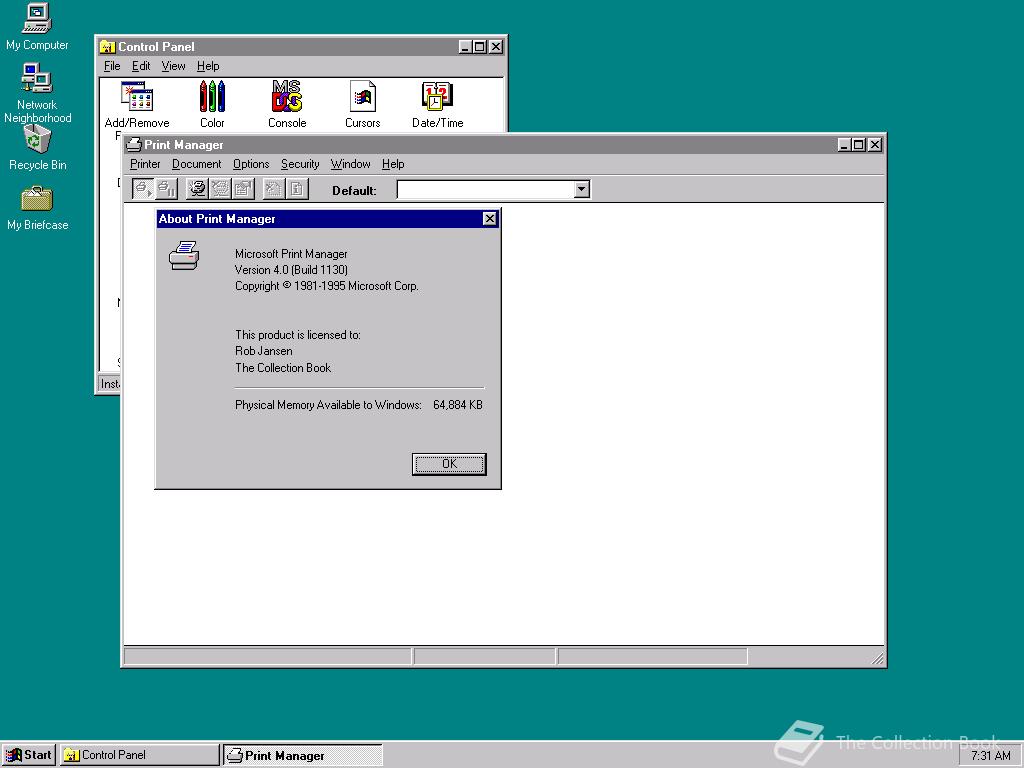Click the 'Rob Jansen' licensee name
Screen dimensions: 1024x768
coord(264,351)
